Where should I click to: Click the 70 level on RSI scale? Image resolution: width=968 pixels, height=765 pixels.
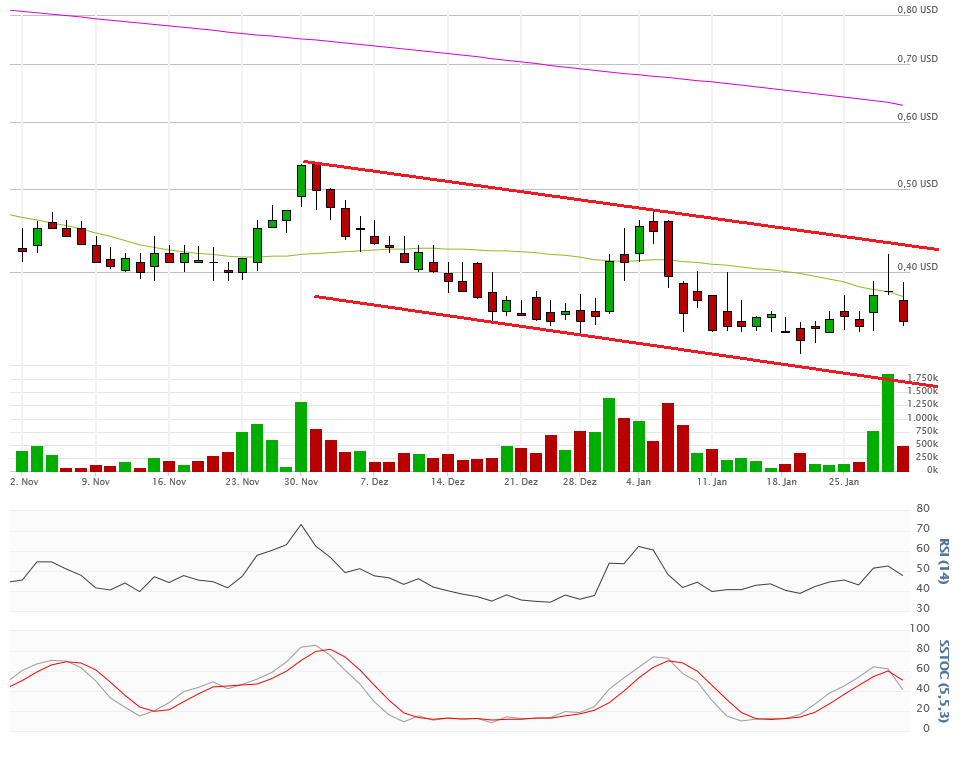tap(923, 529)
